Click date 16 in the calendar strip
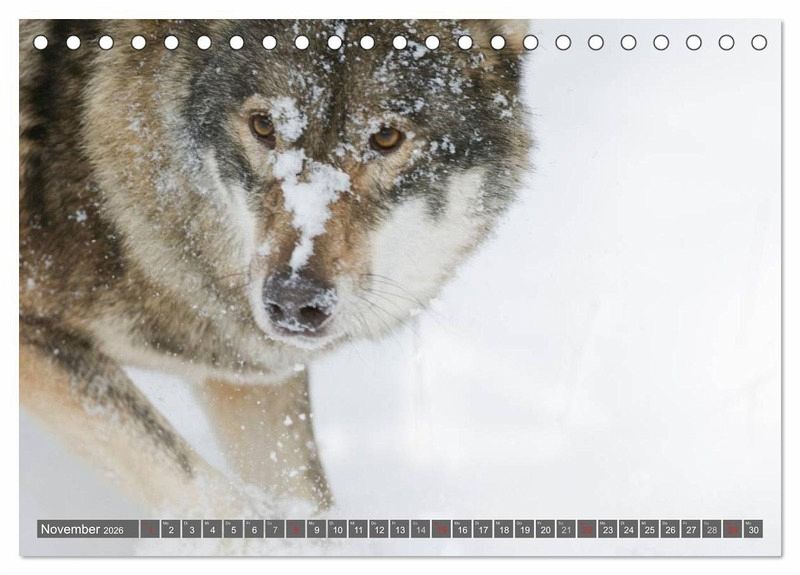The height and width of the screenshot is (575, 800). pos(462,529)
